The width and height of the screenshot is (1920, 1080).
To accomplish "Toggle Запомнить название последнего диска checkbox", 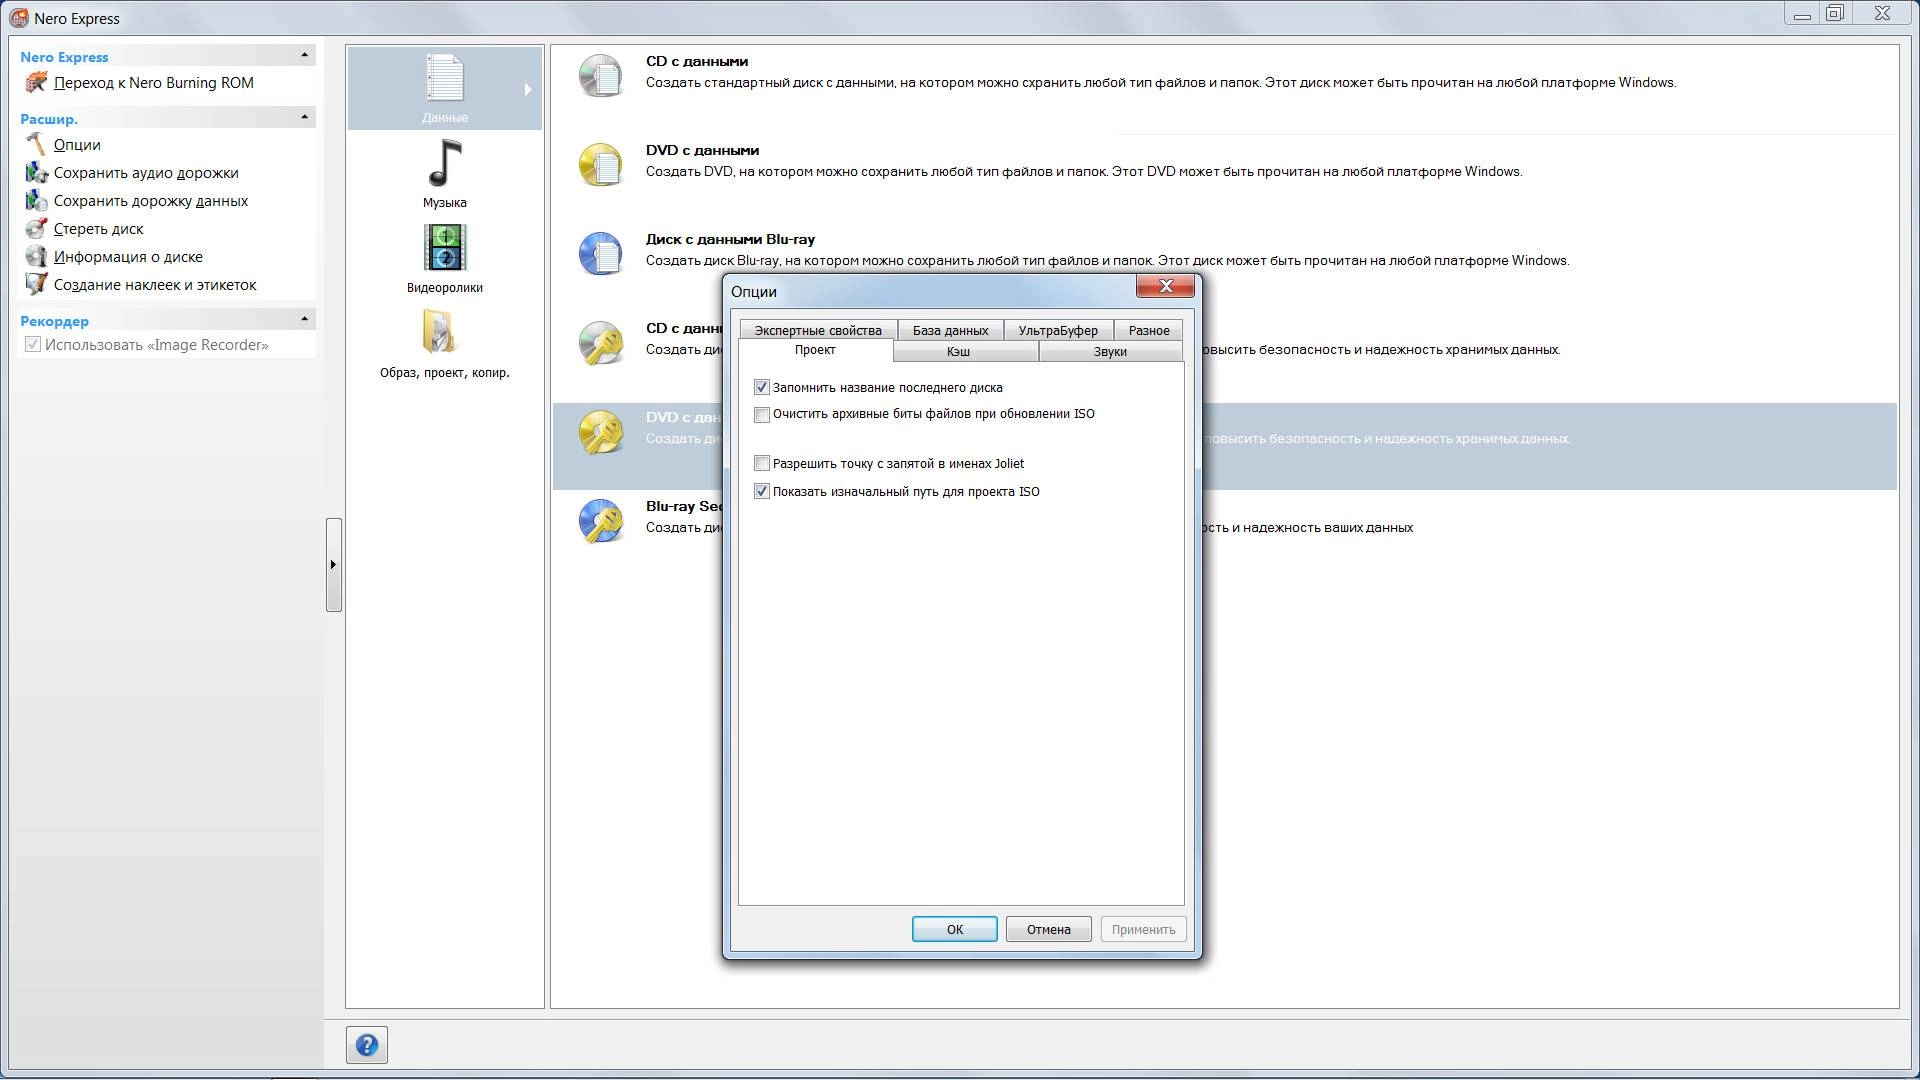I will (x=762, y=387).
